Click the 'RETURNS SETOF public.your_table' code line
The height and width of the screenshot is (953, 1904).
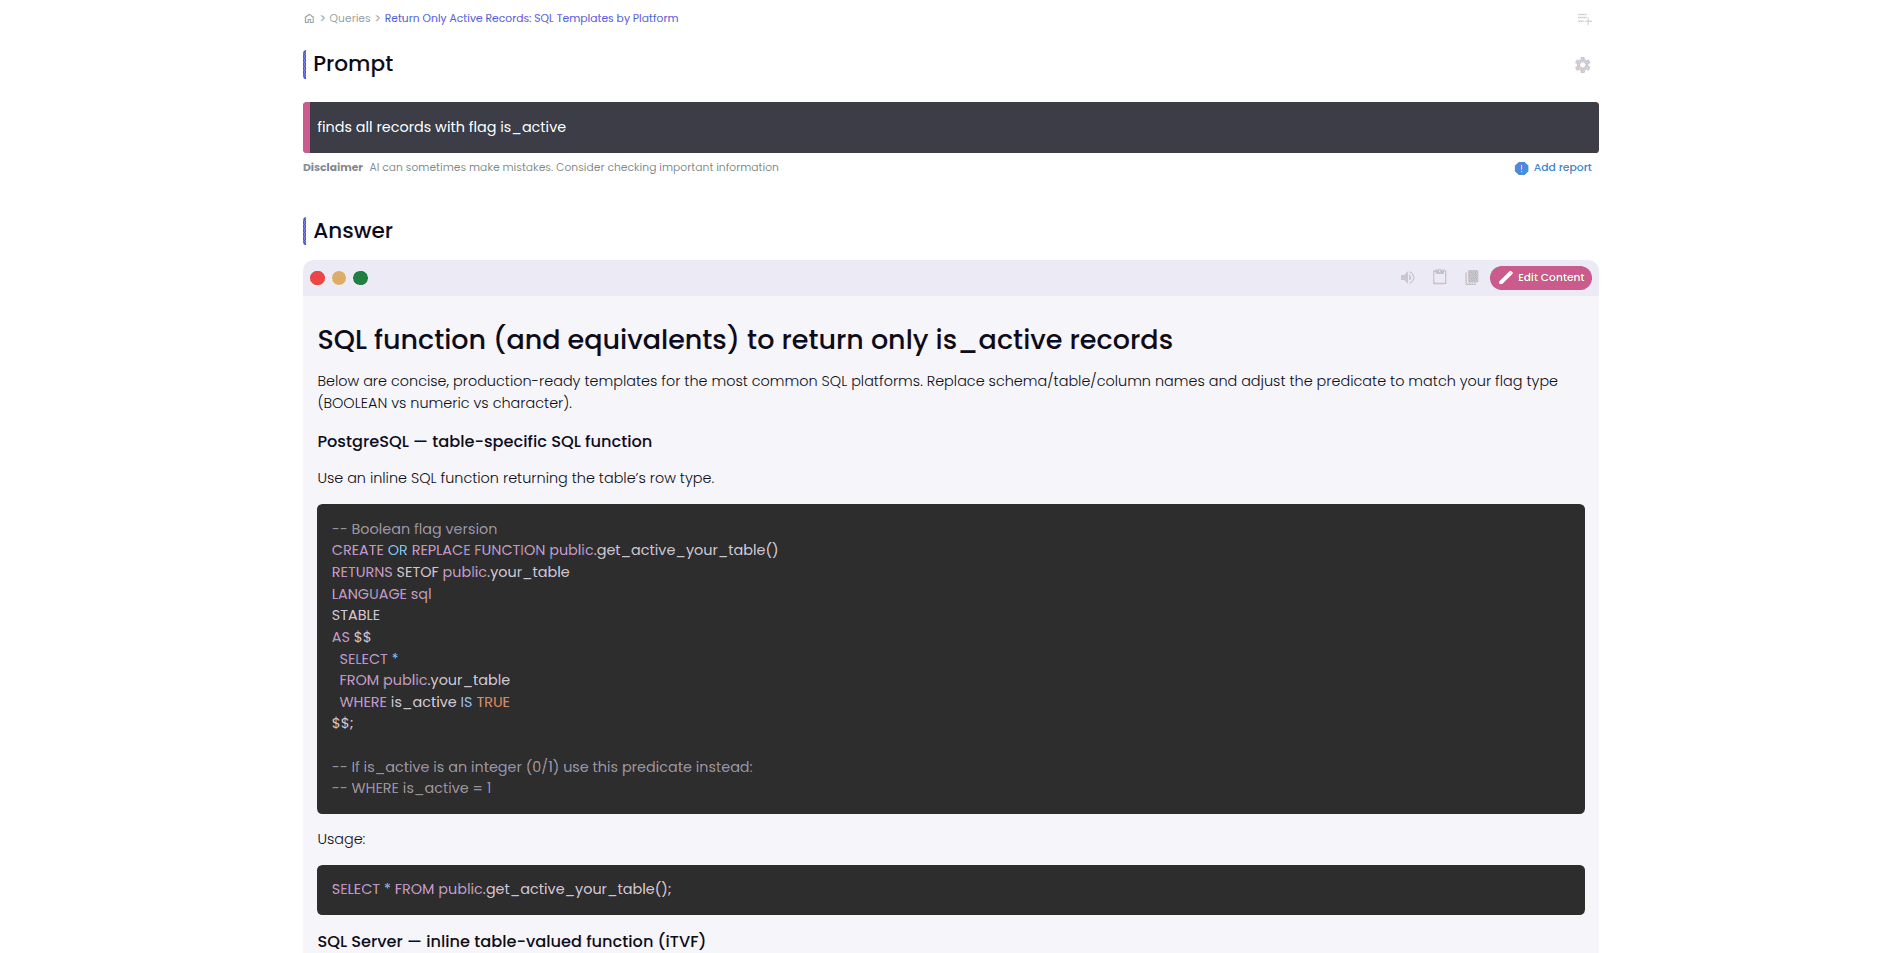pos(451,572)
